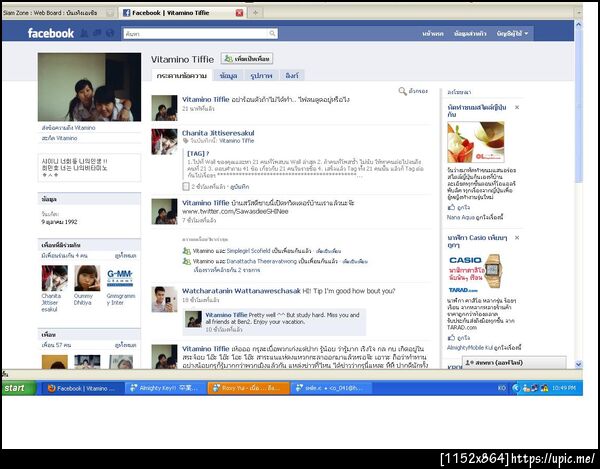The width and height of the screenshot is (600, 469).
Task: Switch to the Photos tab
Action: tap(261, 75)
